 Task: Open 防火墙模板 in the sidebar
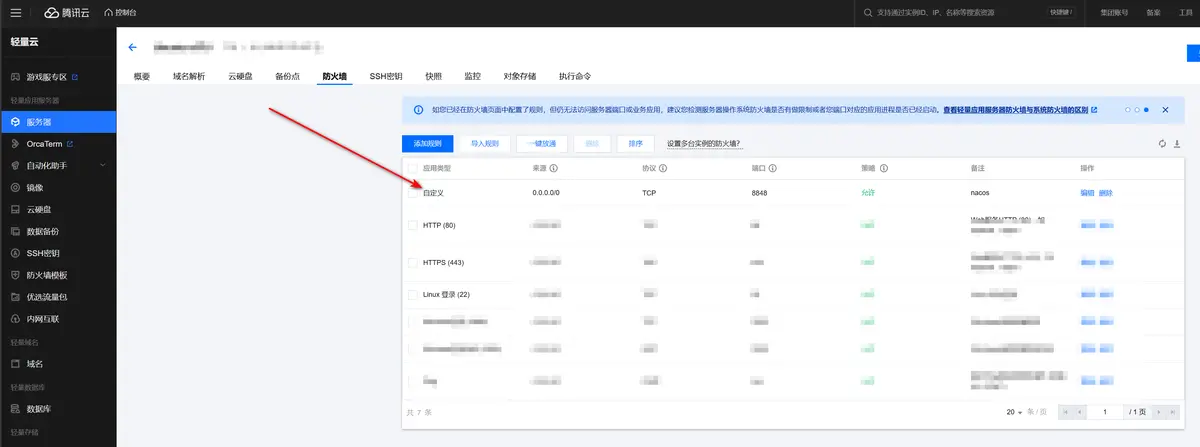coord(58,275)
